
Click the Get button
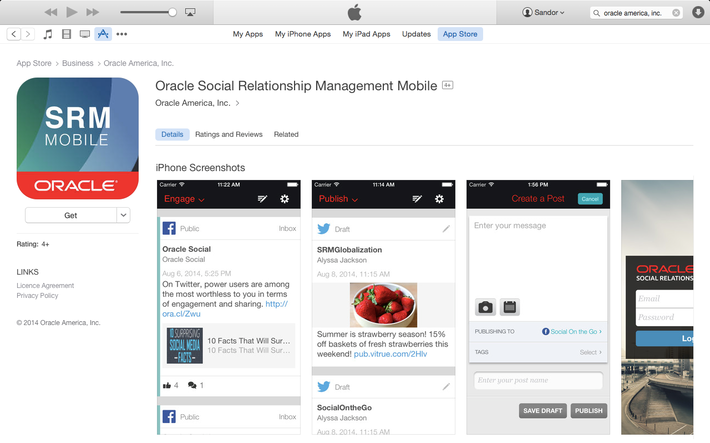click(71, 215)
